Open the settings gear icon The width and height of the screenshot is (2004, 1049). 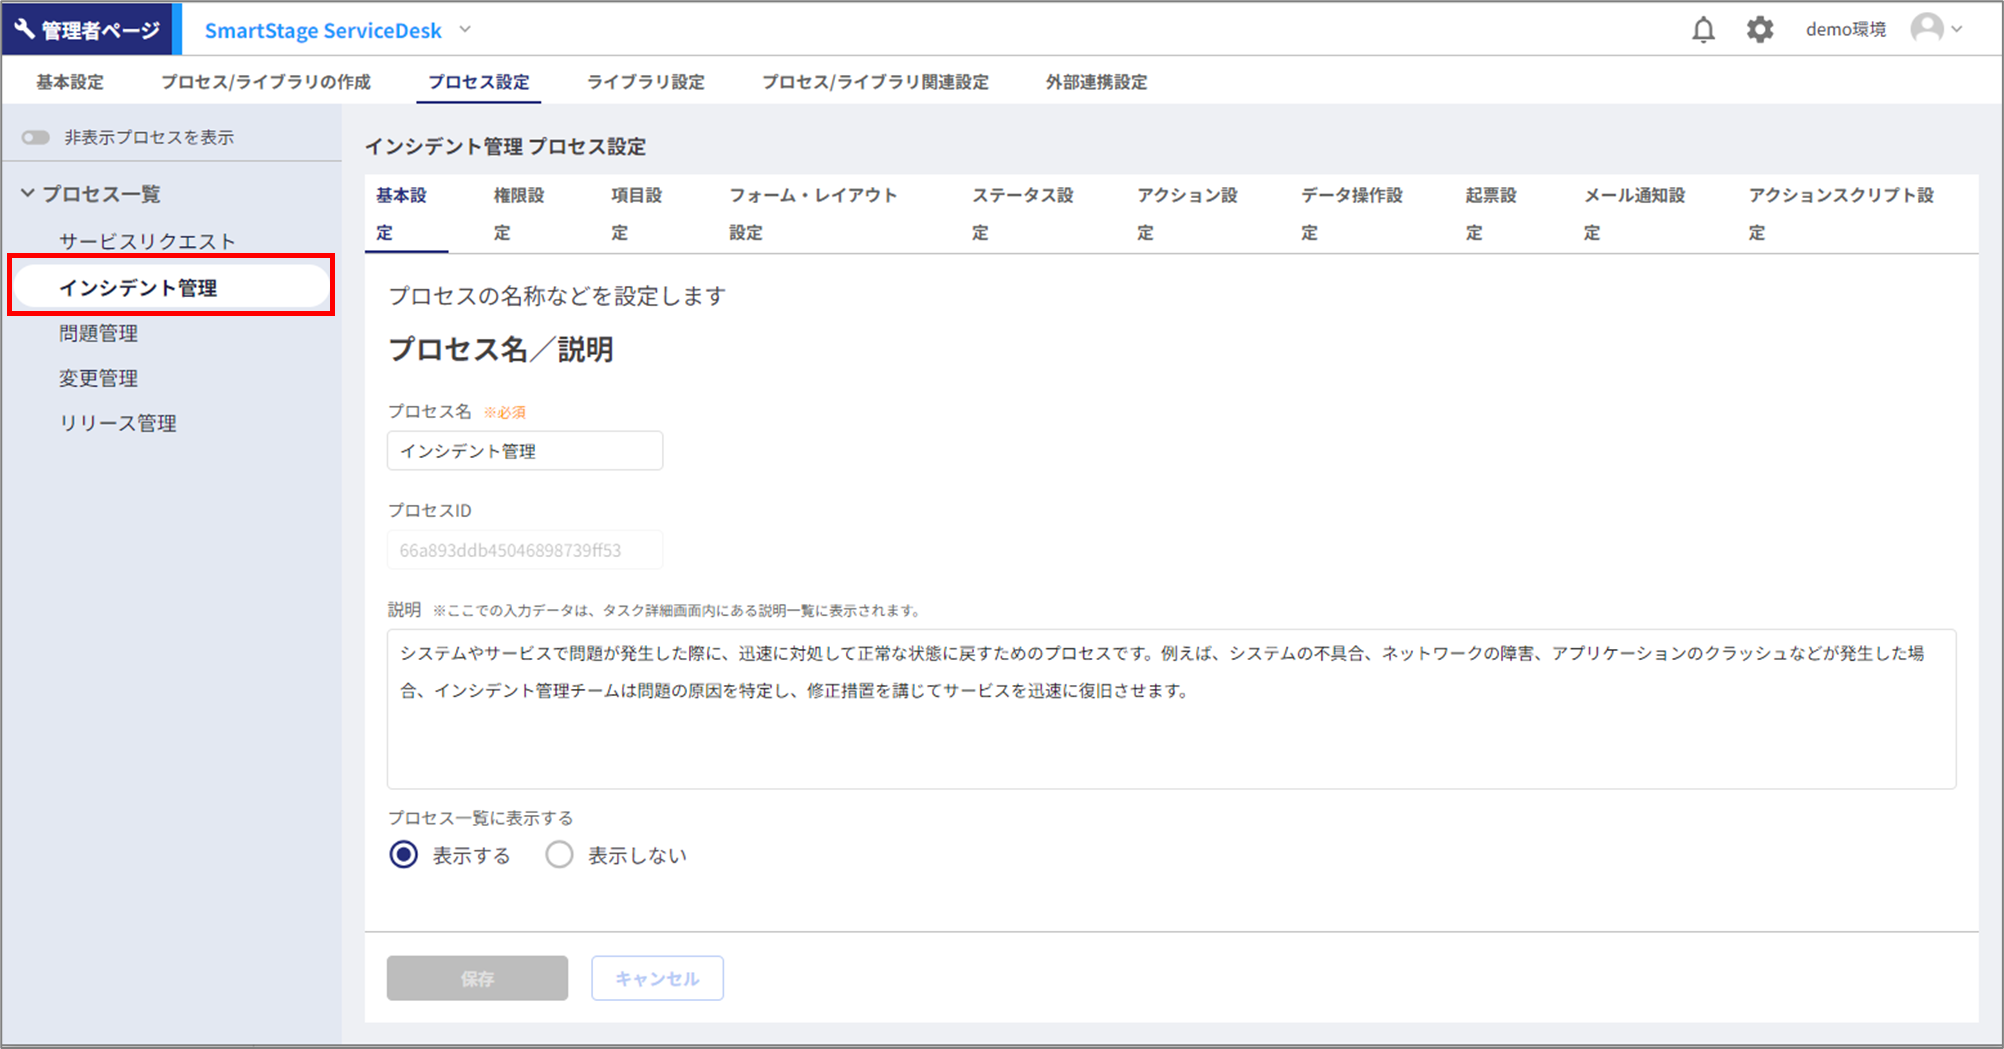point(1759,30)
